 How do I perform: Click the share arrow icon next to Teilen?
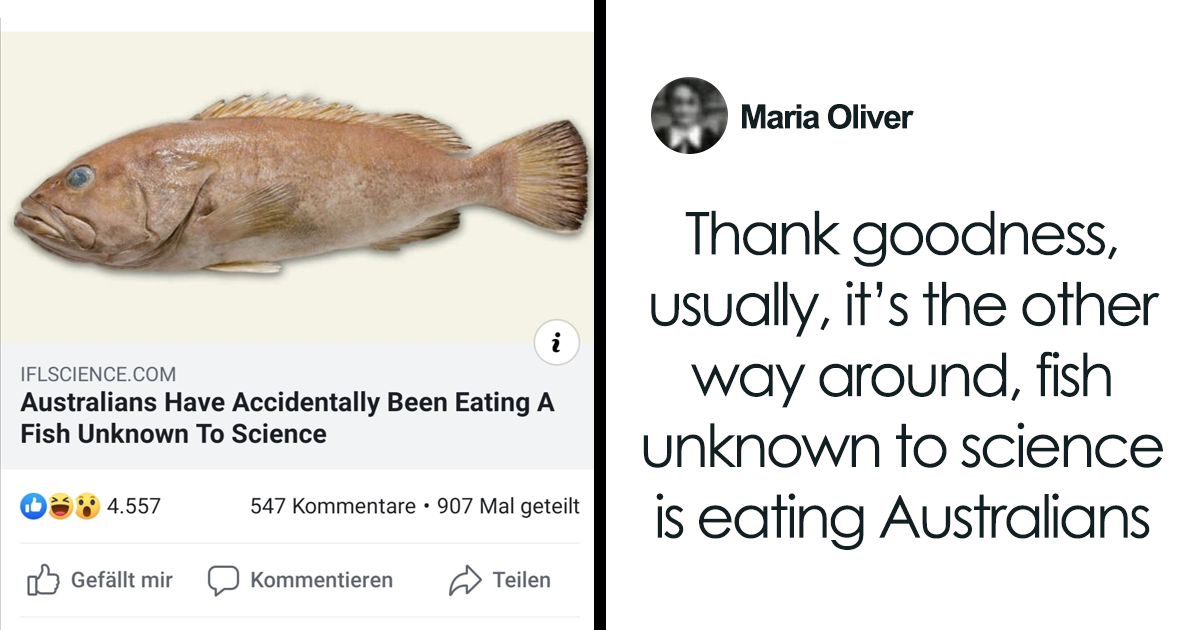pos(466,579)
